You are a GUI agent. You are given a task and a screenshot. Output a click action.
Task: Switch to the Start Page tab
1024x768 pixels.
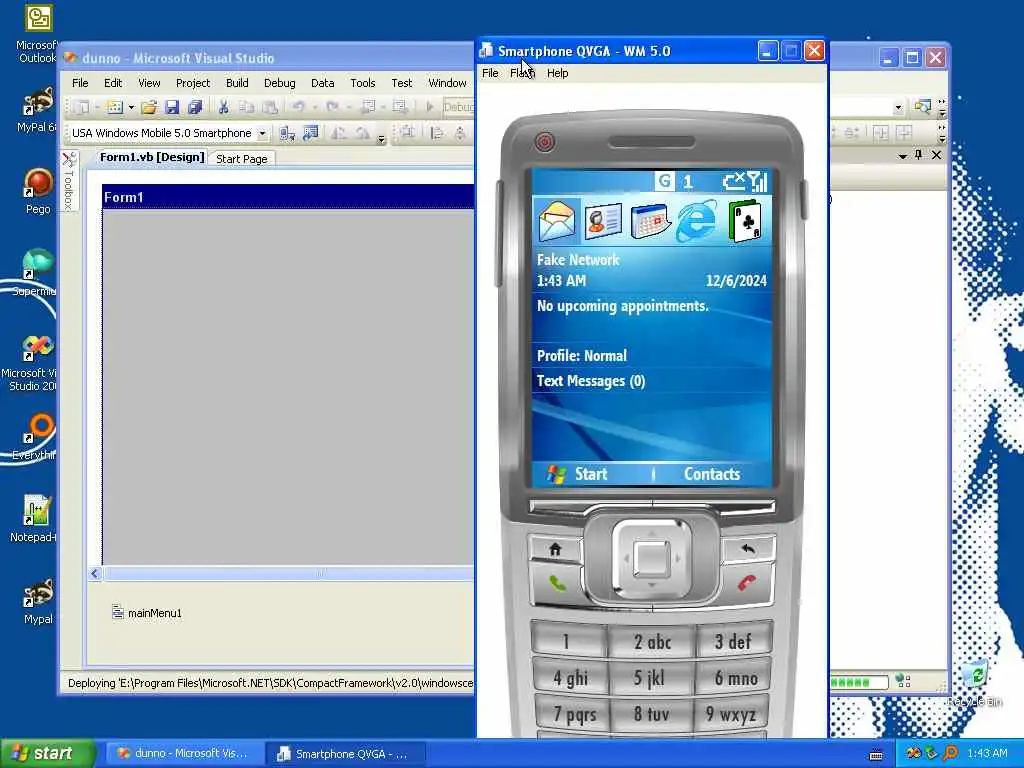pos(242,159)
